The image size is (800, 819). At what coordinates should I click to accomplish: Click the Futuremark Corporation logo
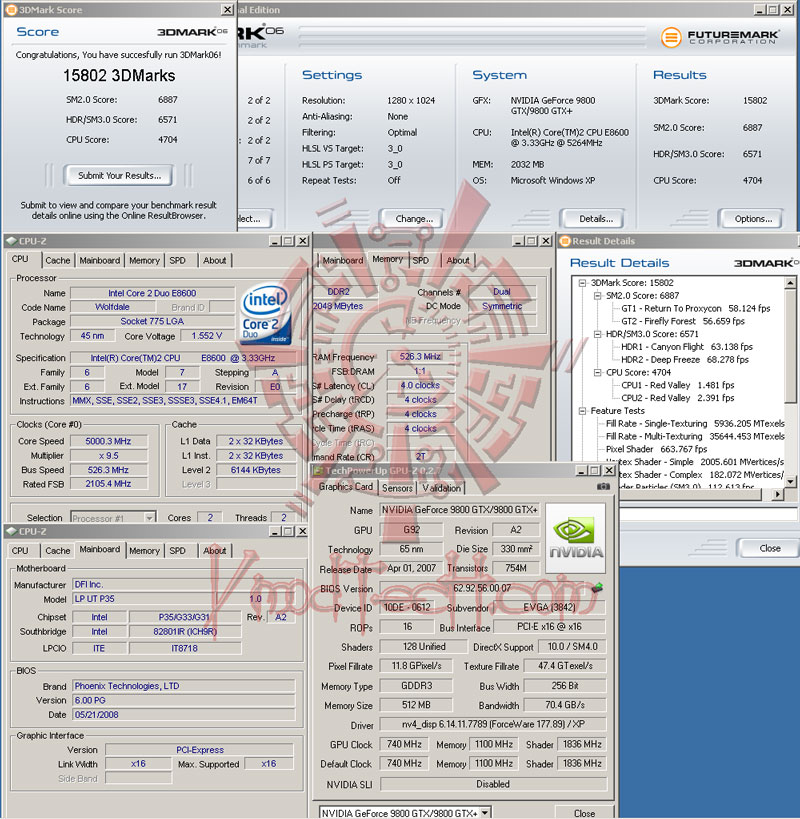pyautogui.click(x=720, y=37)
